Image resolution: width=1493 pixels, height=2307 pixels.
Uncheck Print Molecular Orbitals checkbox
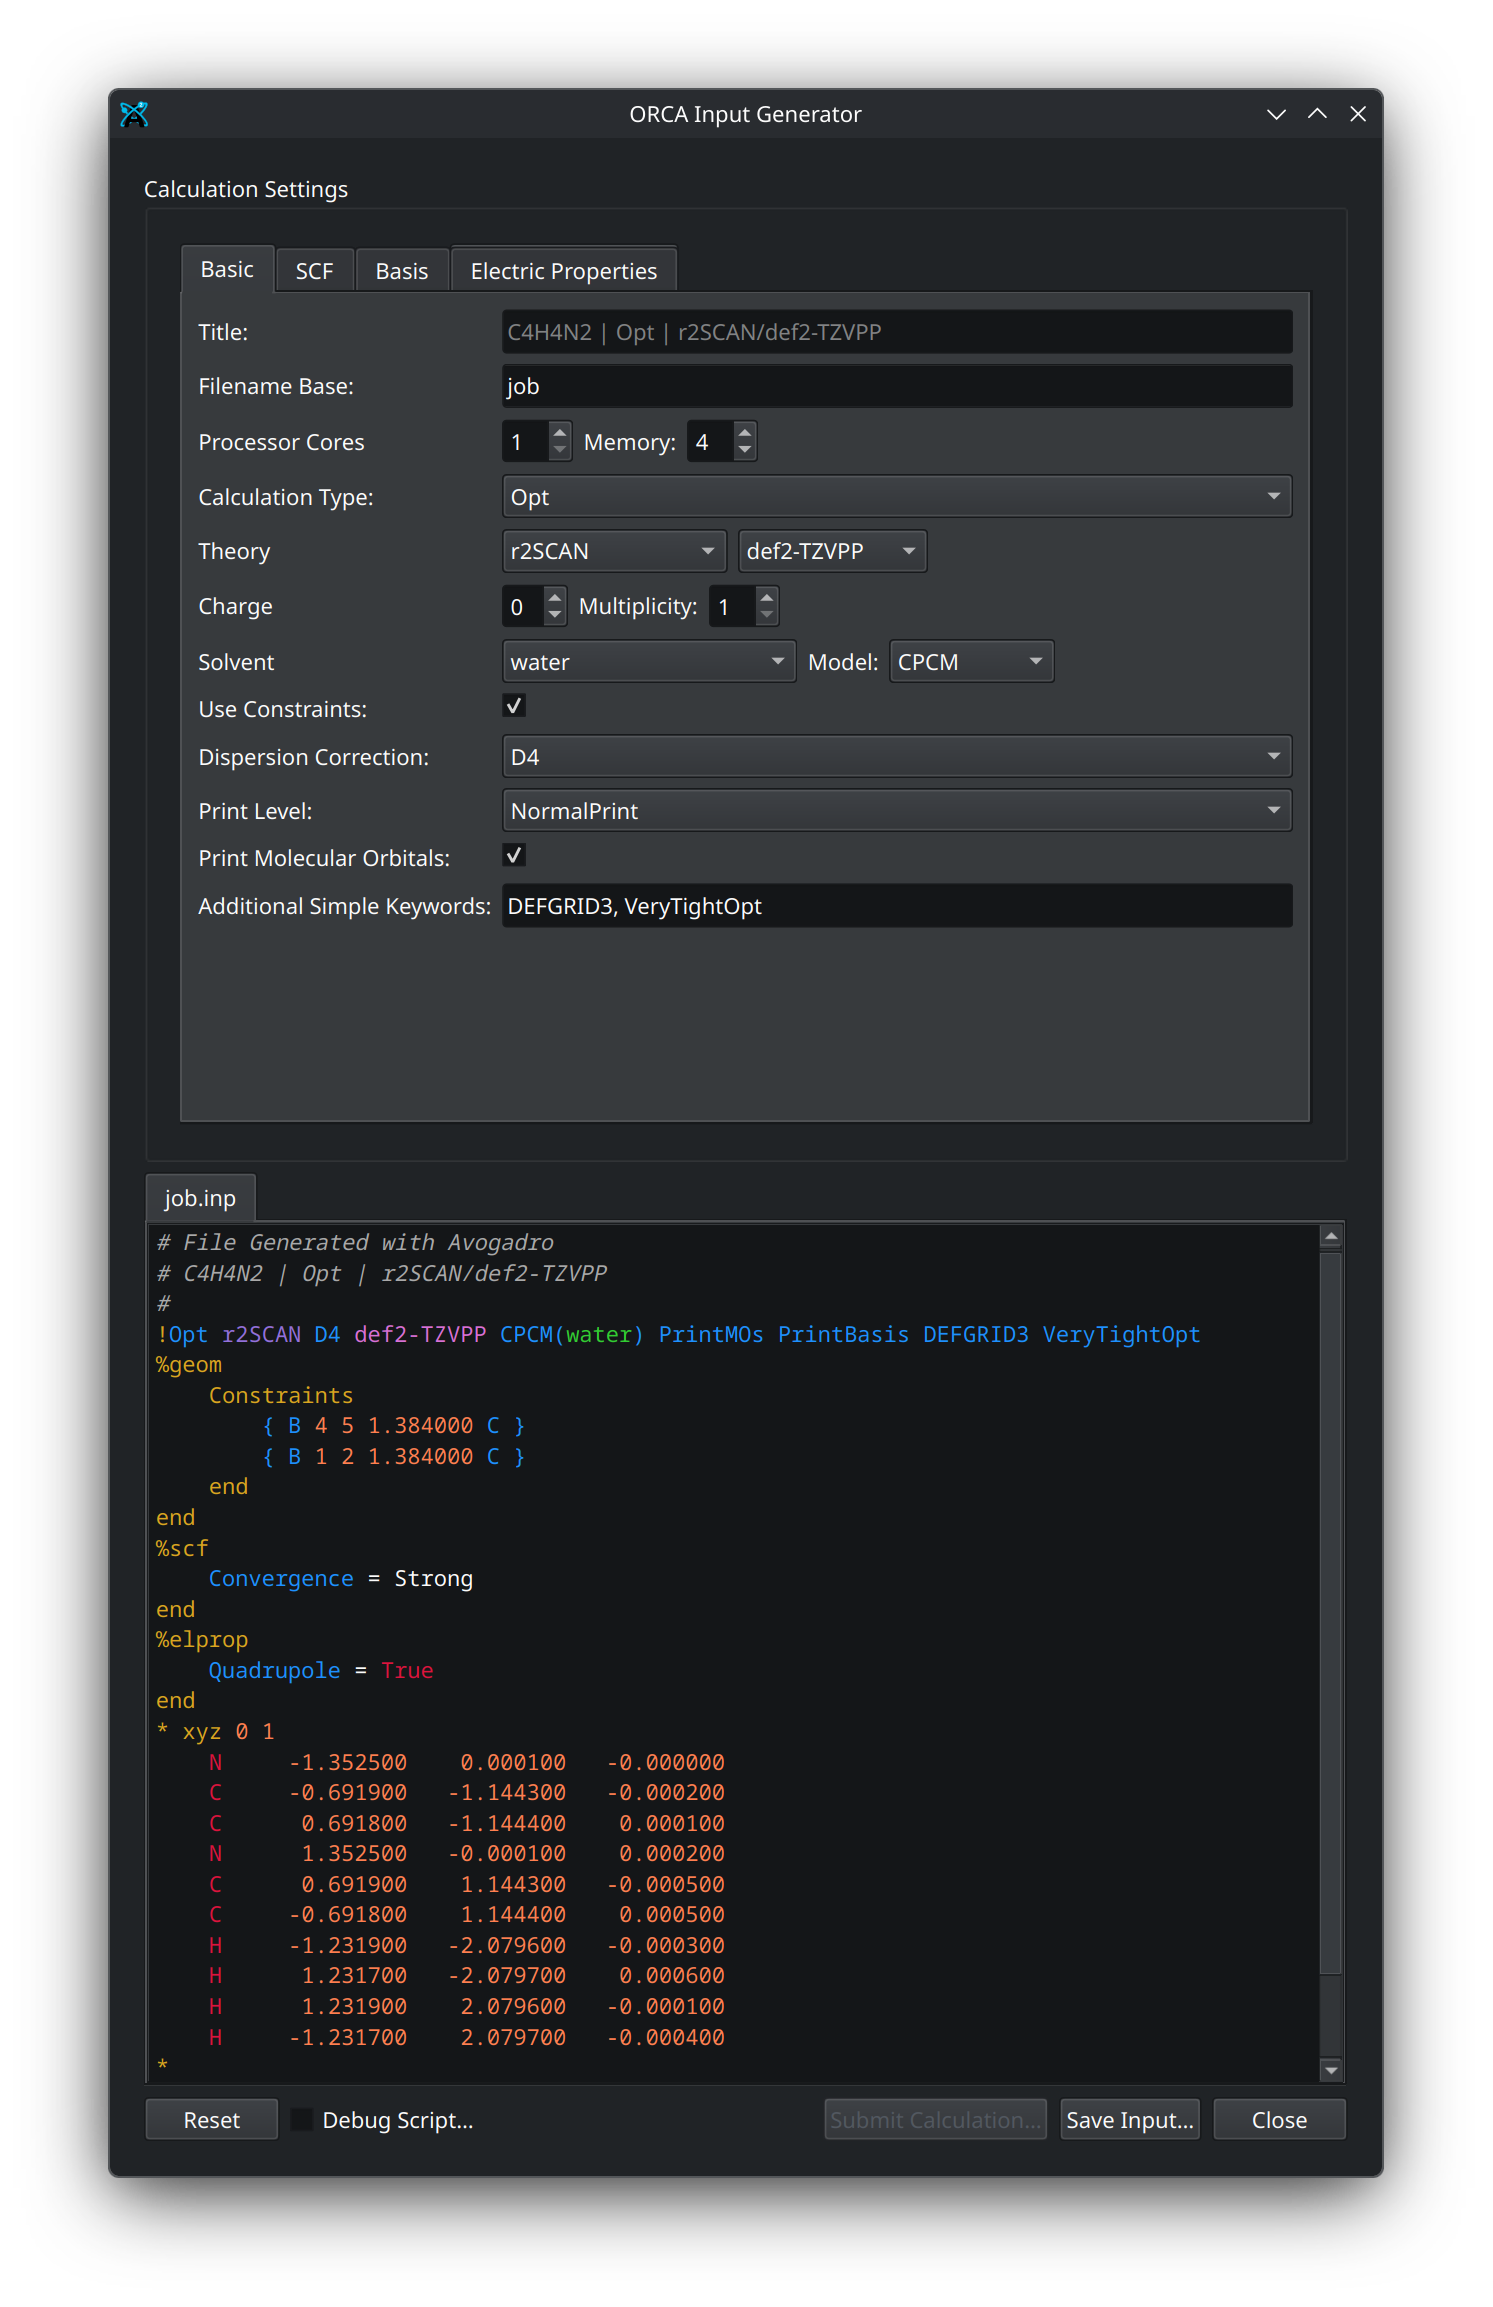point(514,855)
